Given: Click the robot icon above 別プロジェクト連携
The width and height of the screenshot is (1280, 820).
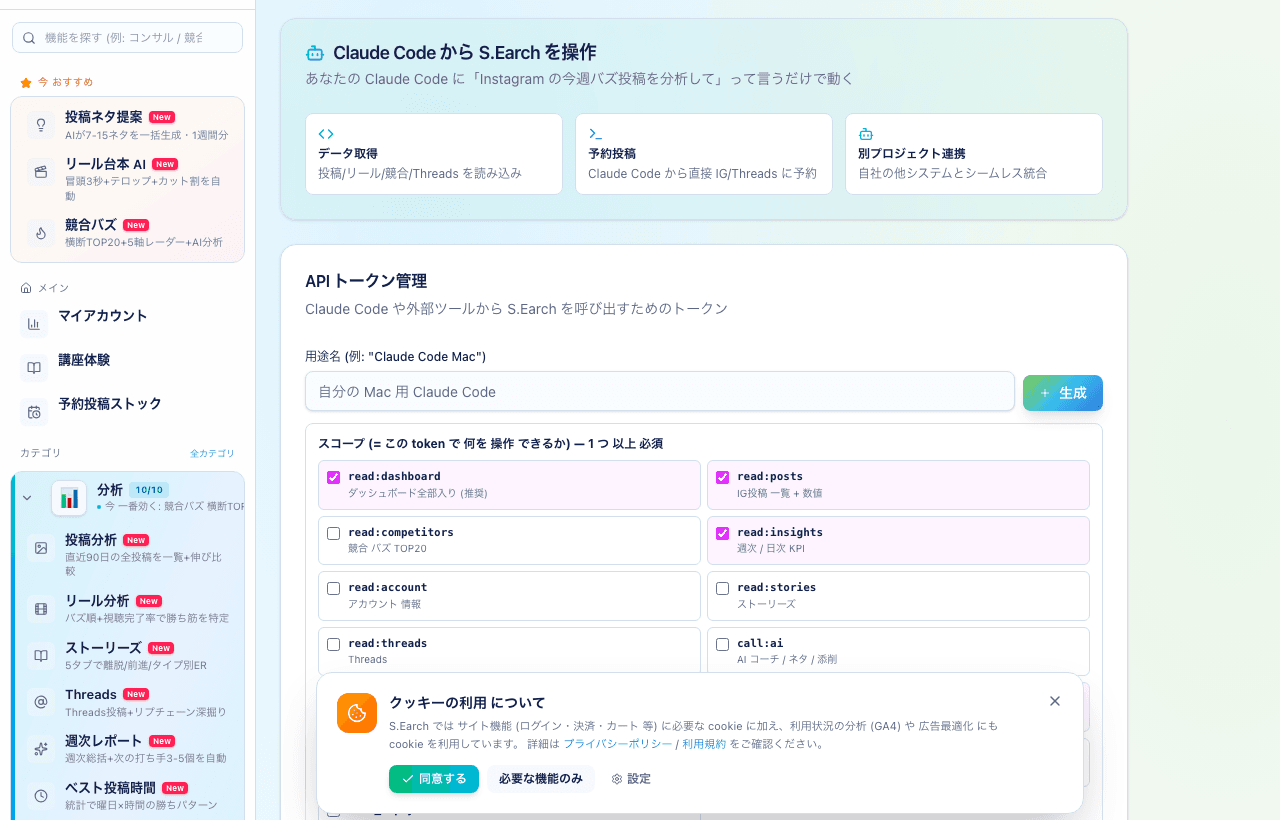Looking at the screenshot, I should pyautogui.click(x=866, y=134).
